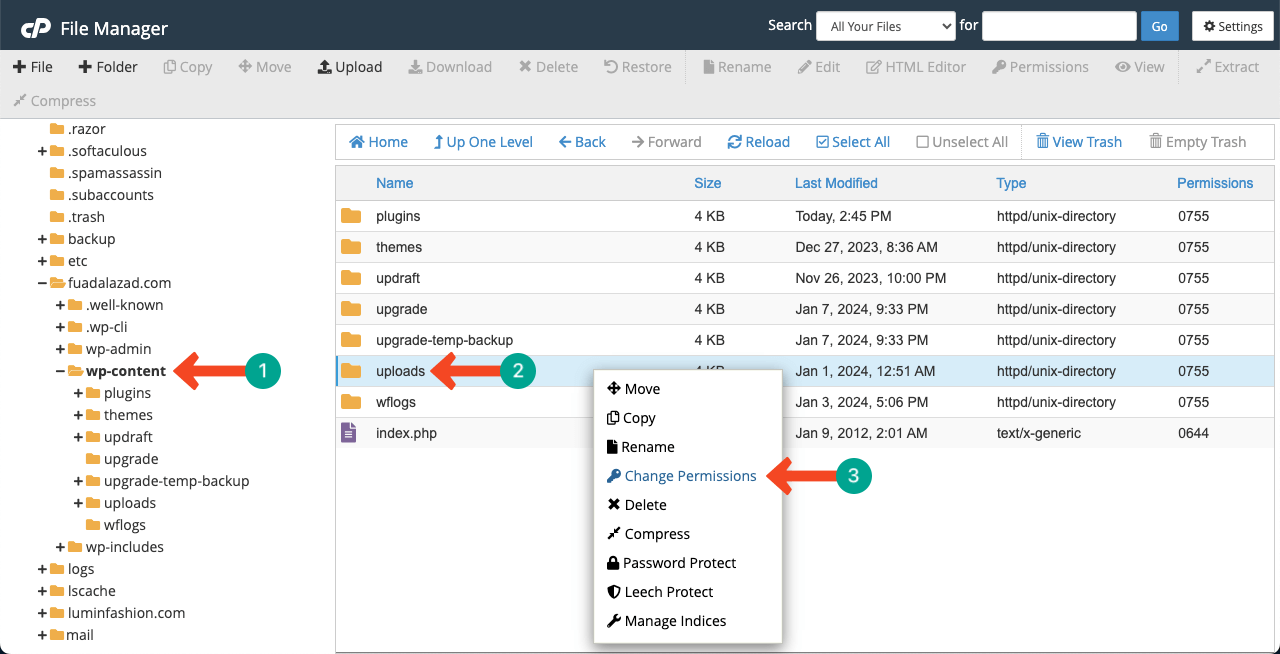
Task: Open the All Your Files search dropdown
Action: point(886,26)
